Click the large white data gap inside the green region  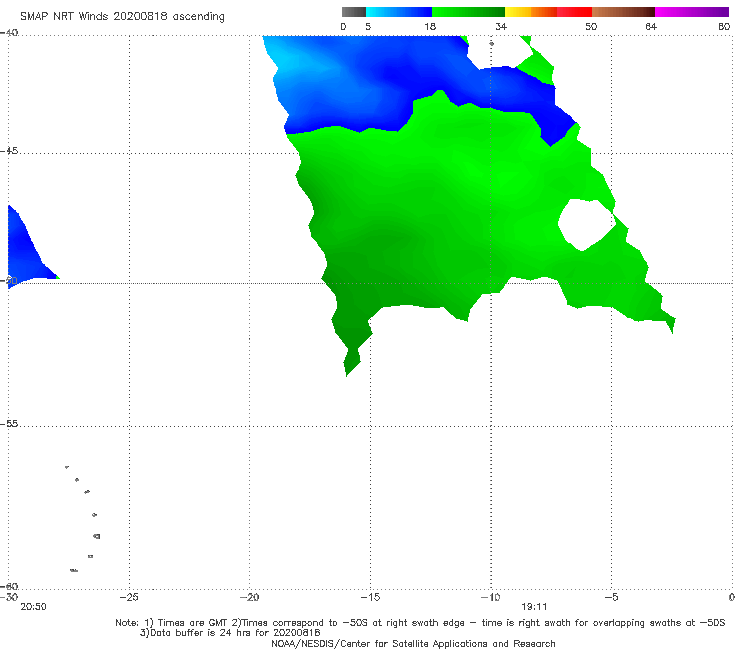pyautogui.click(x=587, y=224)
